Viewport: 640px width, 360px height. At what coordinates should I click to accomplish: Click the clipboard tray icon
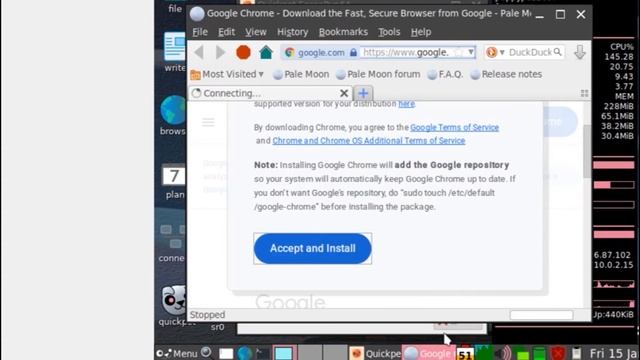coord(576,353)
